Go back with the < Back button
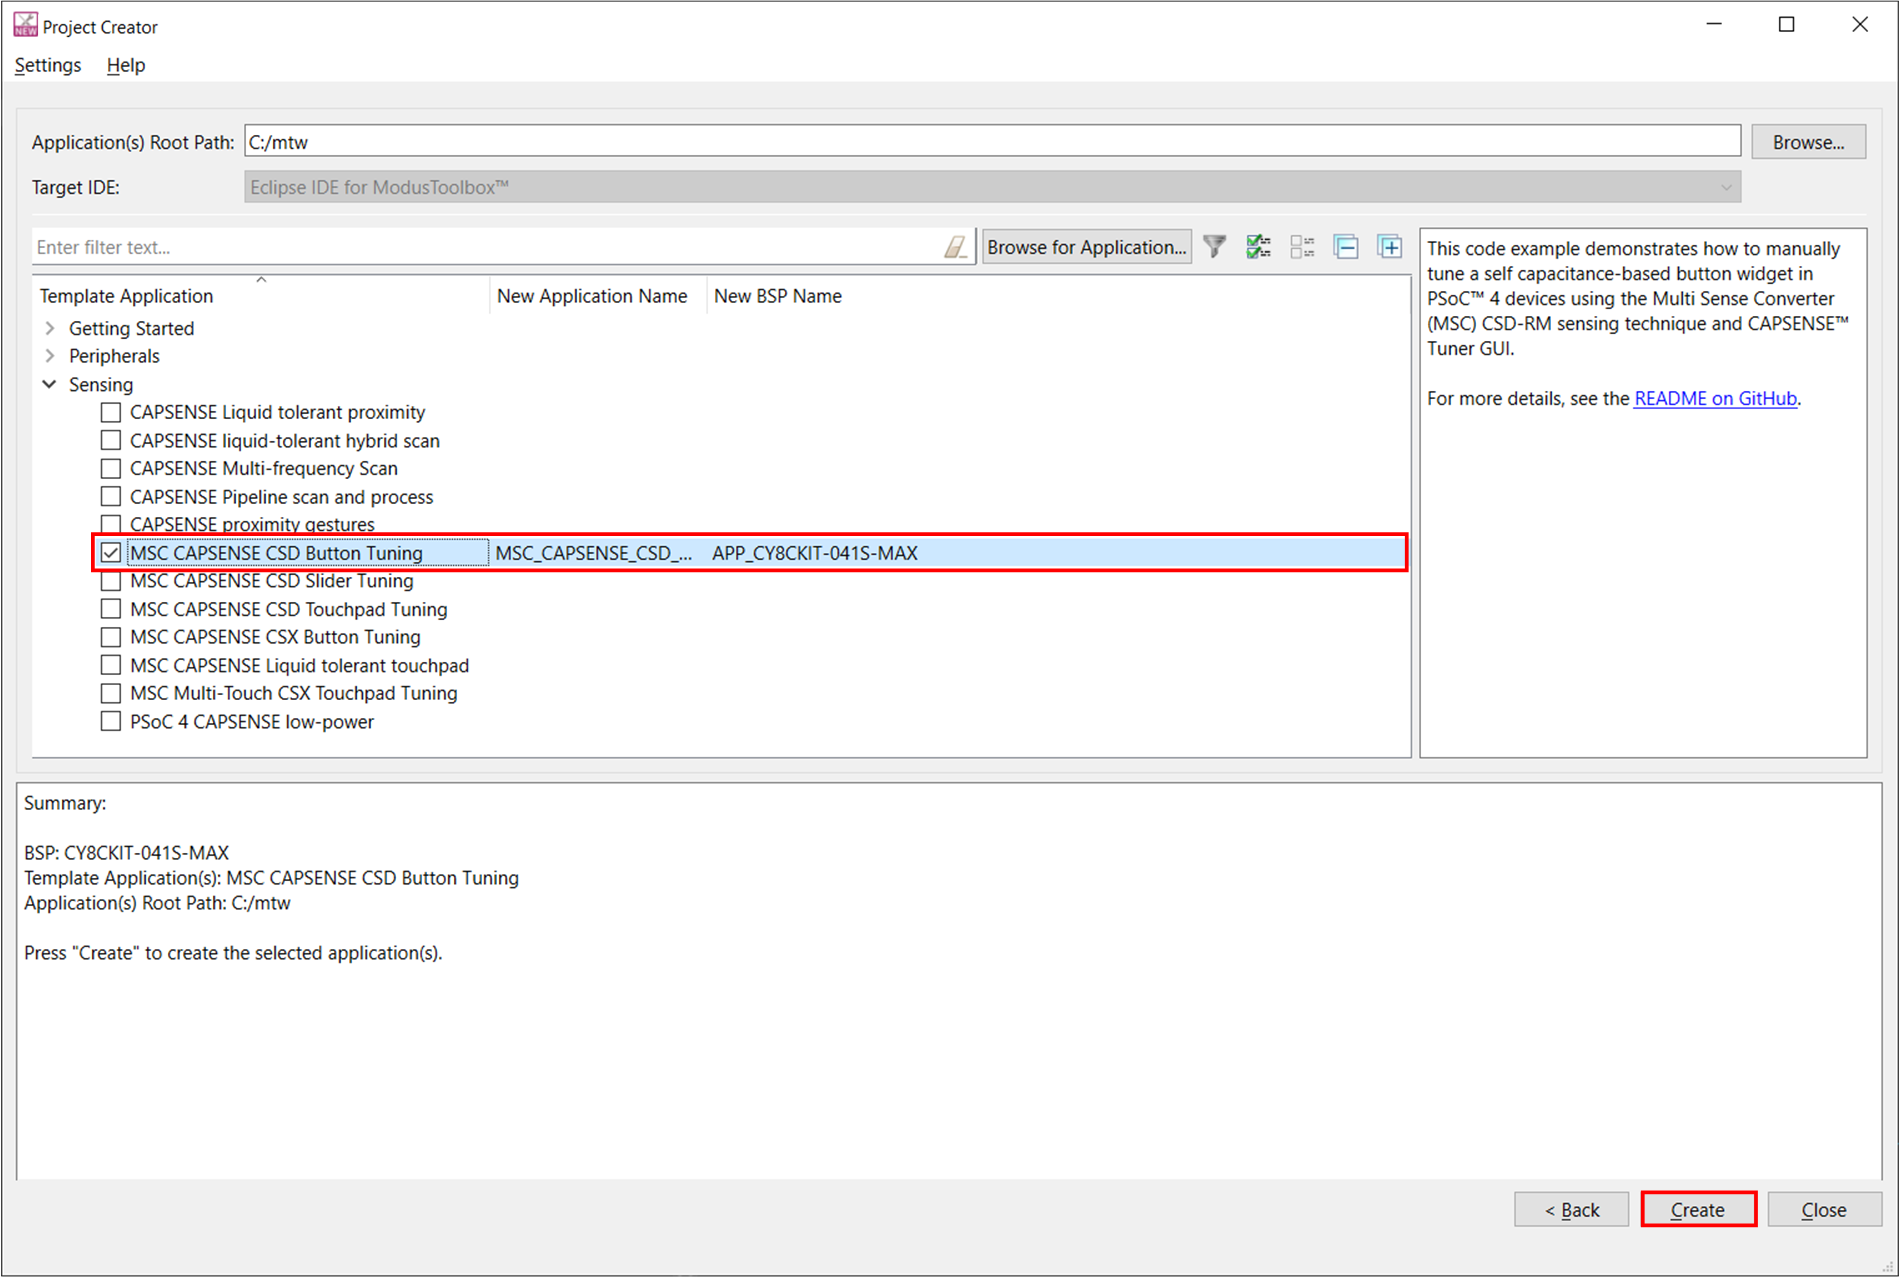 coord(1571,1209)
